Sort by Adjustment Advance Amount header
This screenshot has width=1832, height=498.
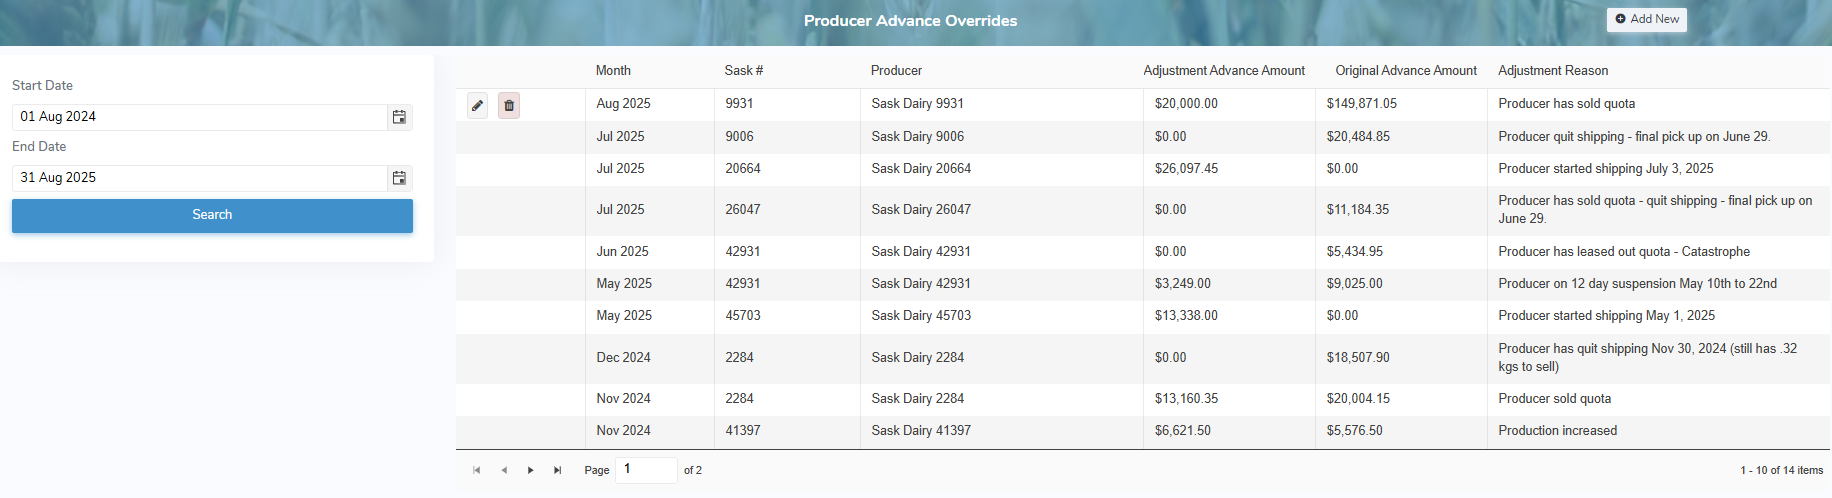pos(1223,71)
